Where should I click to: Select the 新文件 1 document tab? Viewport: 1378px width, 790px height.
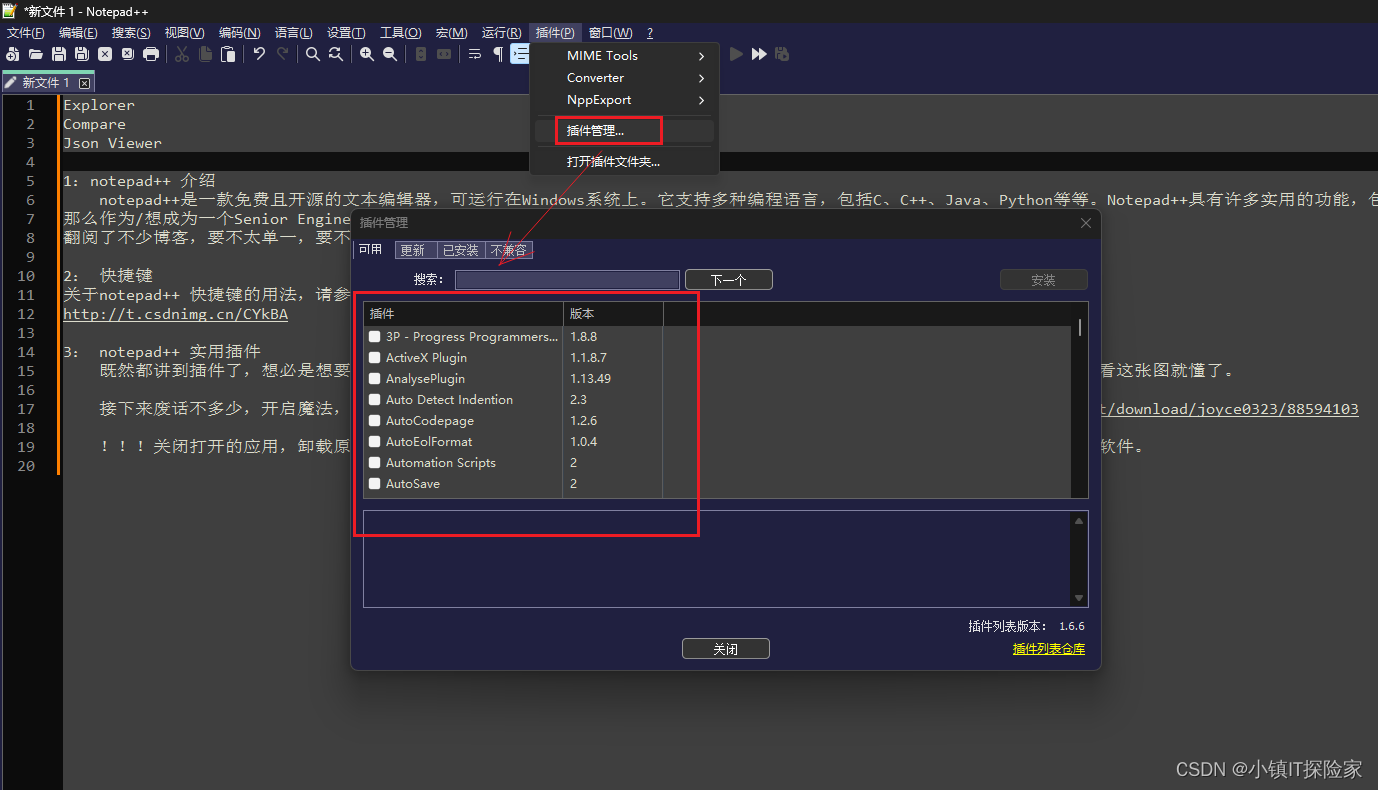point(47,83)
